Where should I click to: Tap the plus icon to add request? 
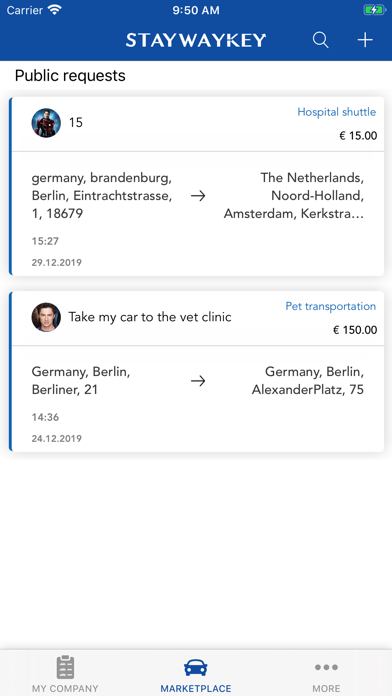coord(365,40)
